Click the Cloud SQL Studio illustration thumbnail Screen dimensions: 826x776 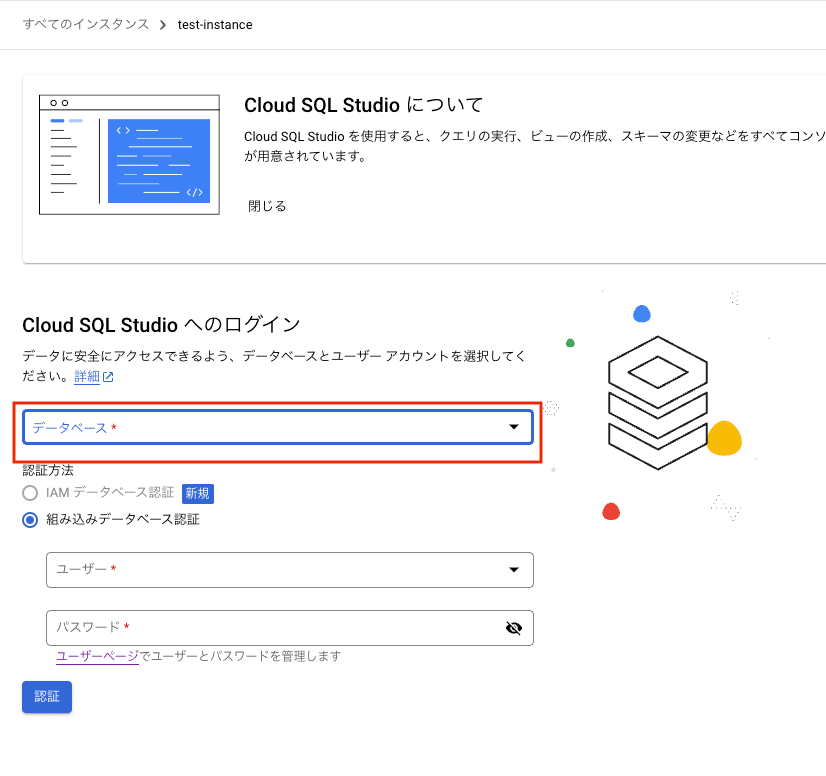[x=130, y=154]
